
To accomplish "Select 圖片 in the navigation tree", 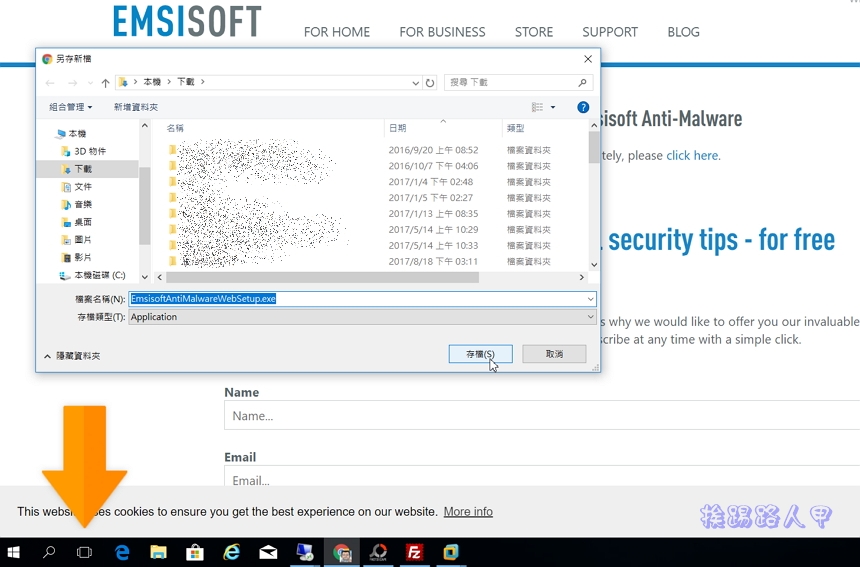I will coord(77,239).
